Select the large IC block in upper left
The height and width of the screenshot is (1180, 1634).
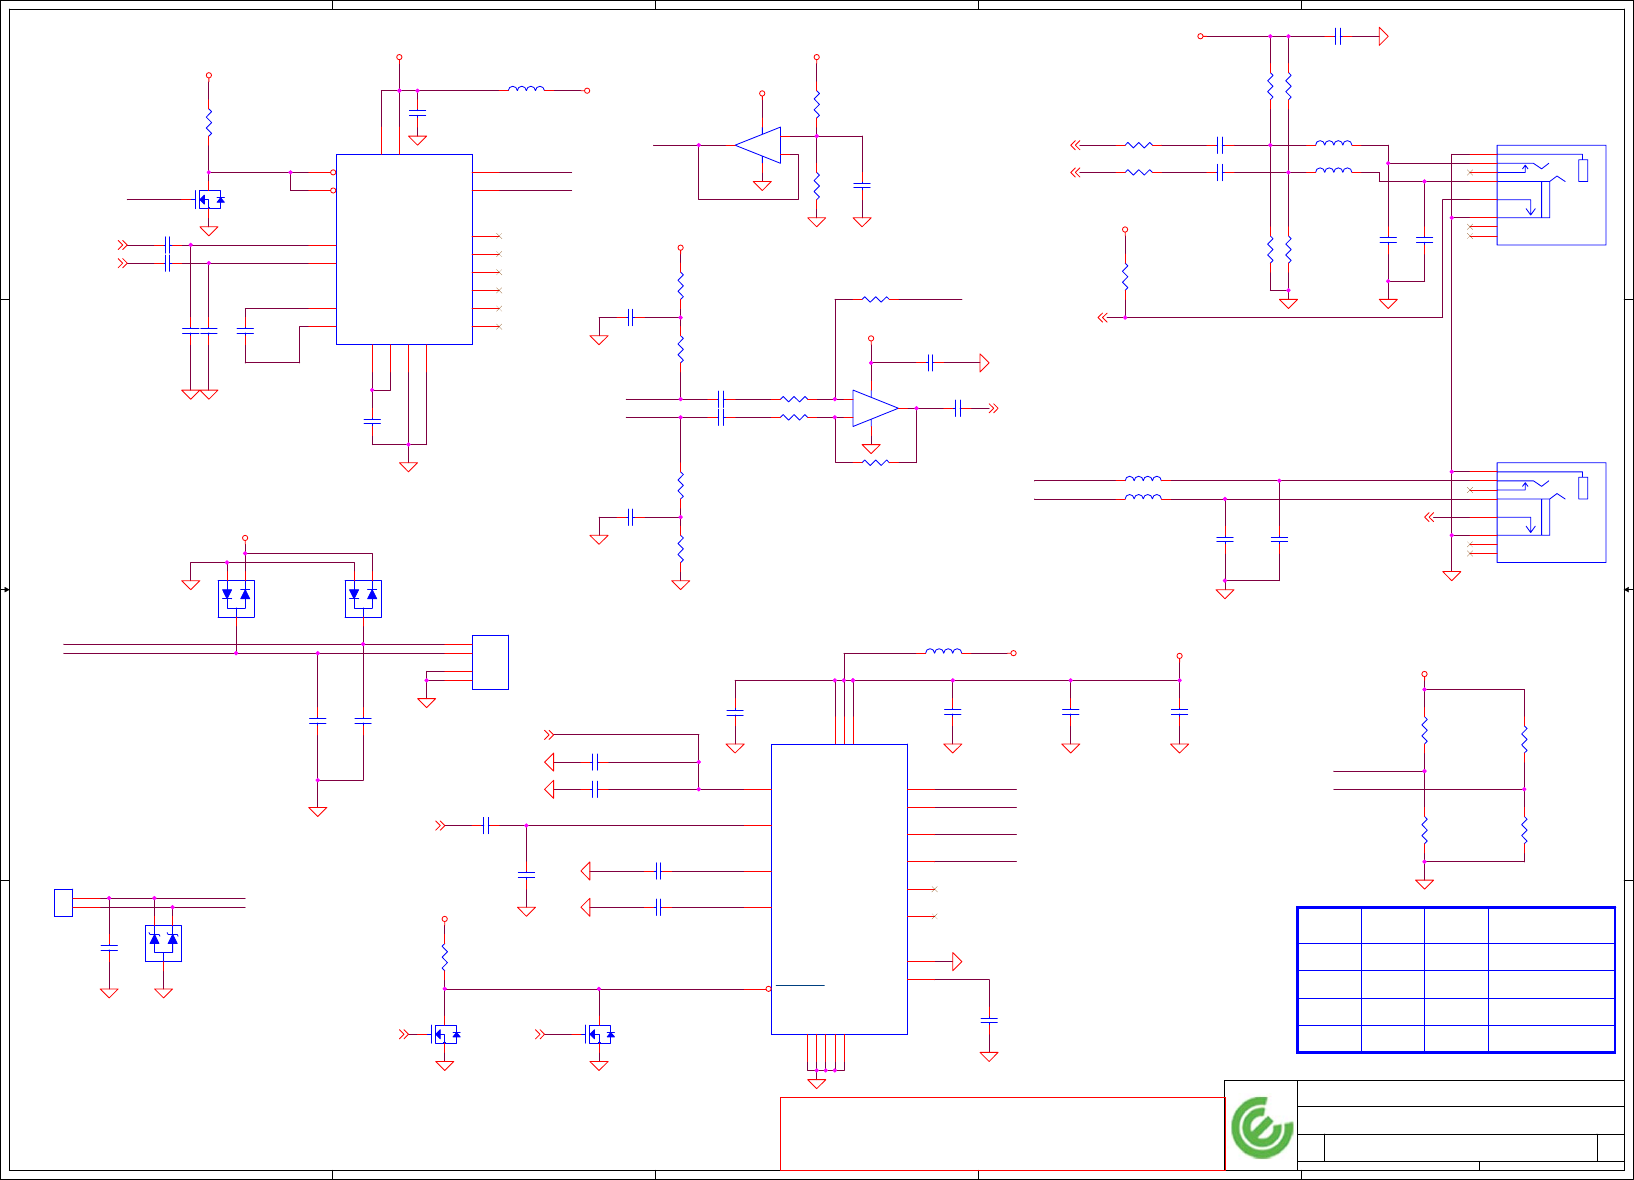tap(404, 249)
